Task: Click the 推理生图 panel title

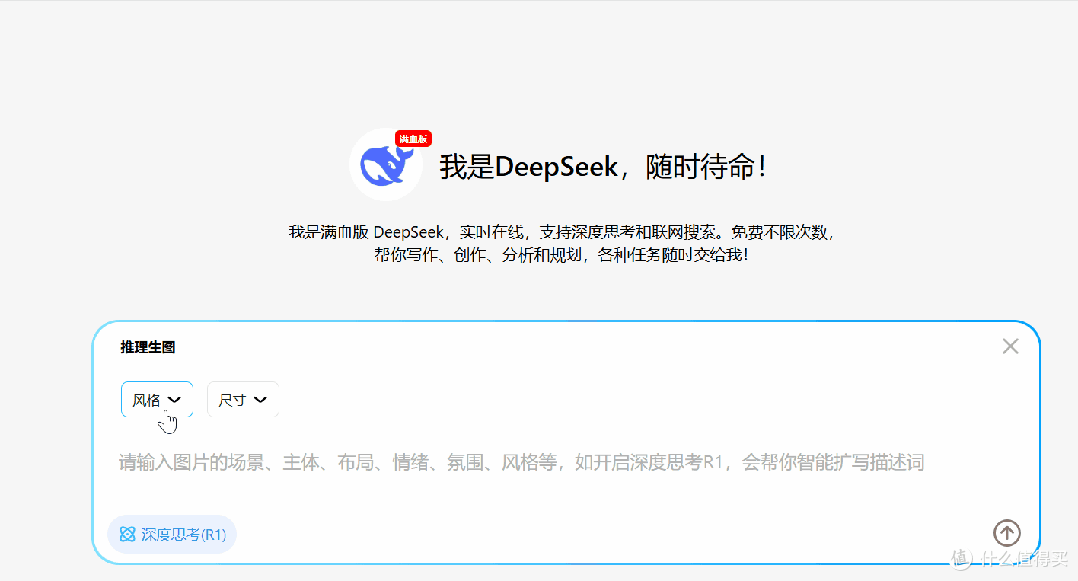Action: (x=148, y=347)
